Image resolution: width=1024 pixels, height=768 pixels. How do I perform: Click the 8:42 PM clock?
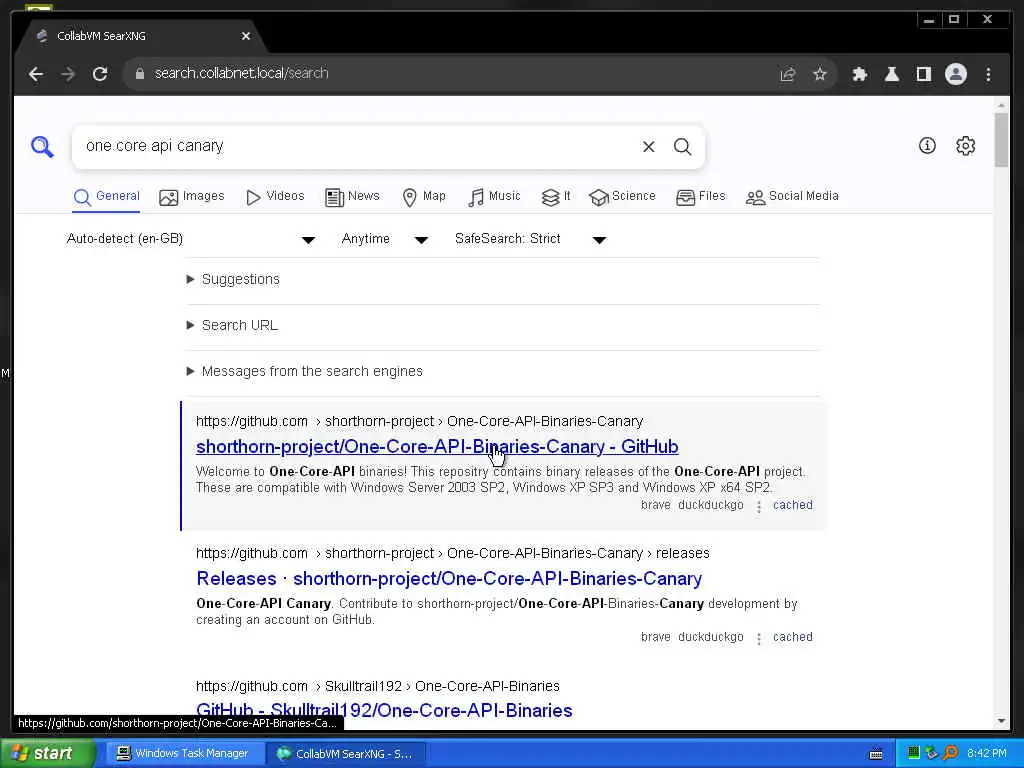coord(987,754)
